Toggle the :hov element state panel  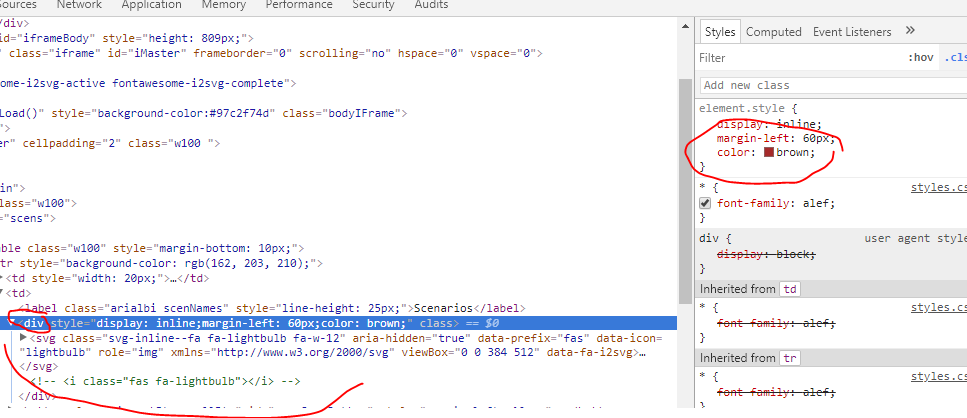pos(920,58)
